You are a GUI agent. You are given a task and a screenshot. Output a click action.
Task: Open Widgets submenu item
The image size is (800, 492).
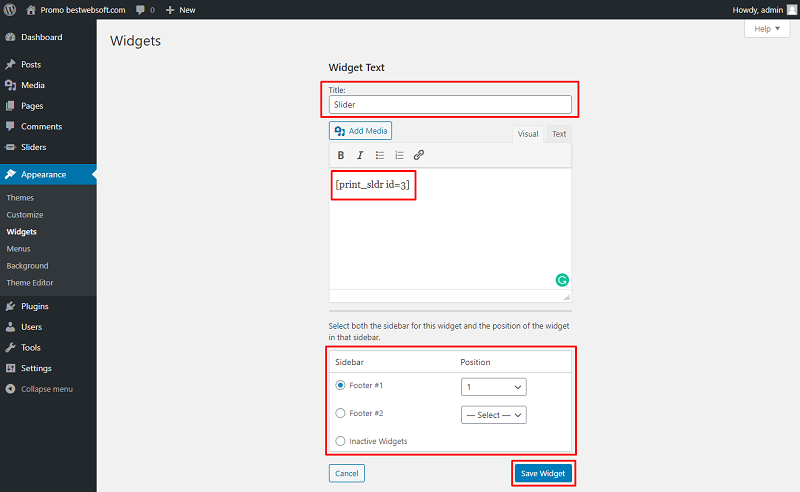tap(21, 232)
